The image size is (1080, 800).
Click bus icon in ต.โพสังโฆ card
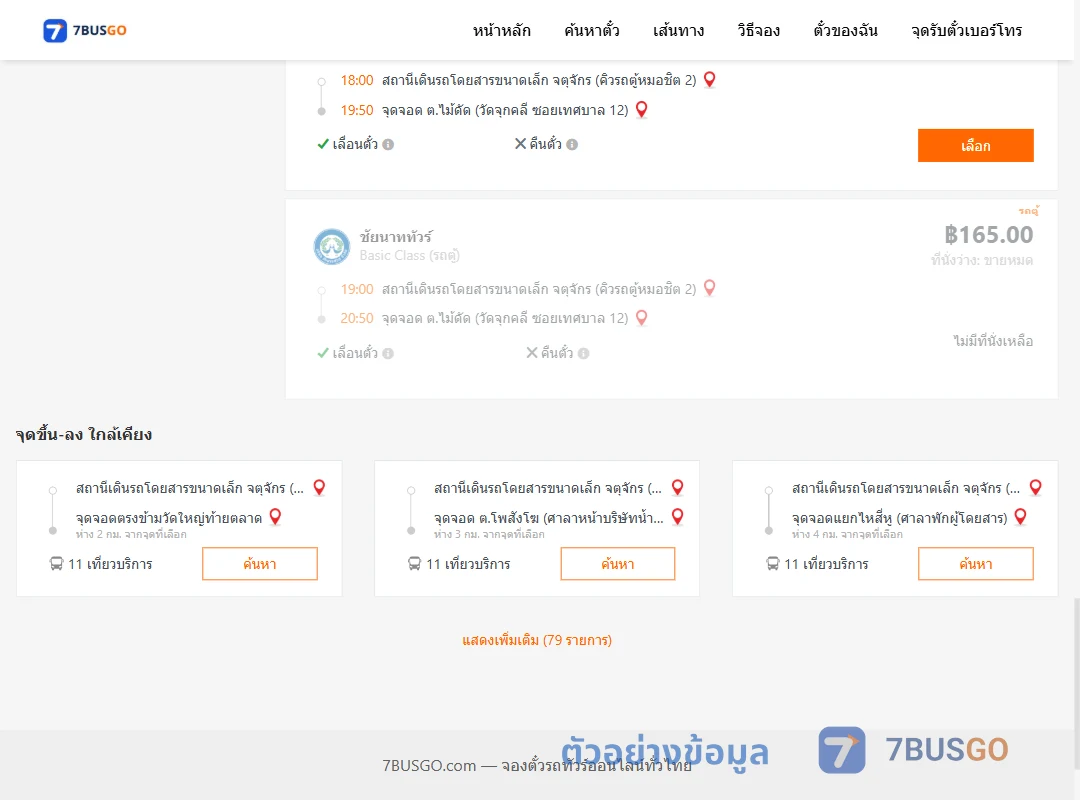click(414, 564)
